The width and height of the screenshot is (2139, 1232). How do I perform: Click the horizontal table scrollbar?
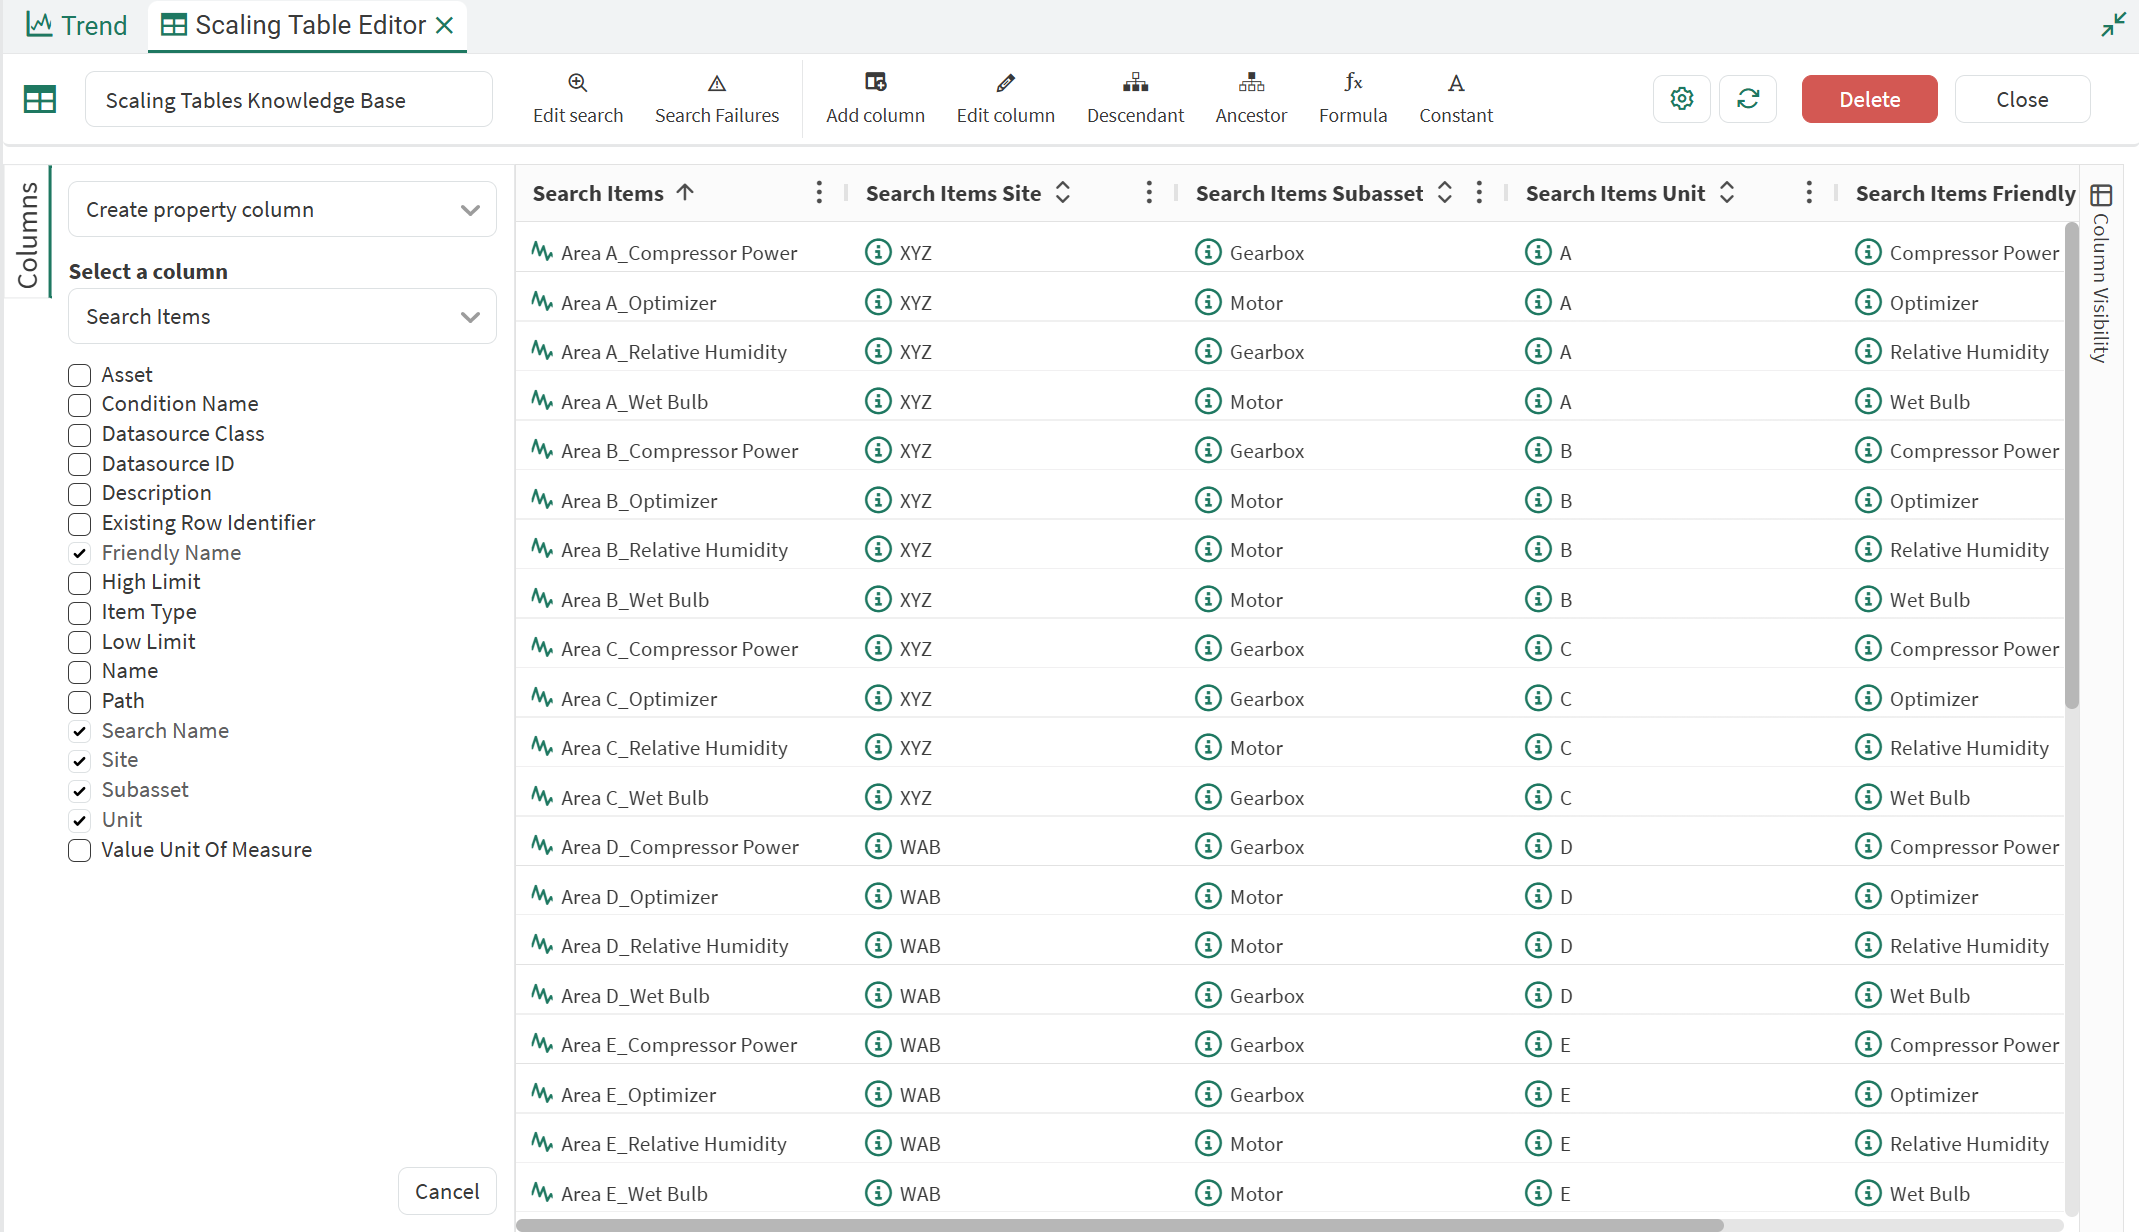click(1120, 1225)
